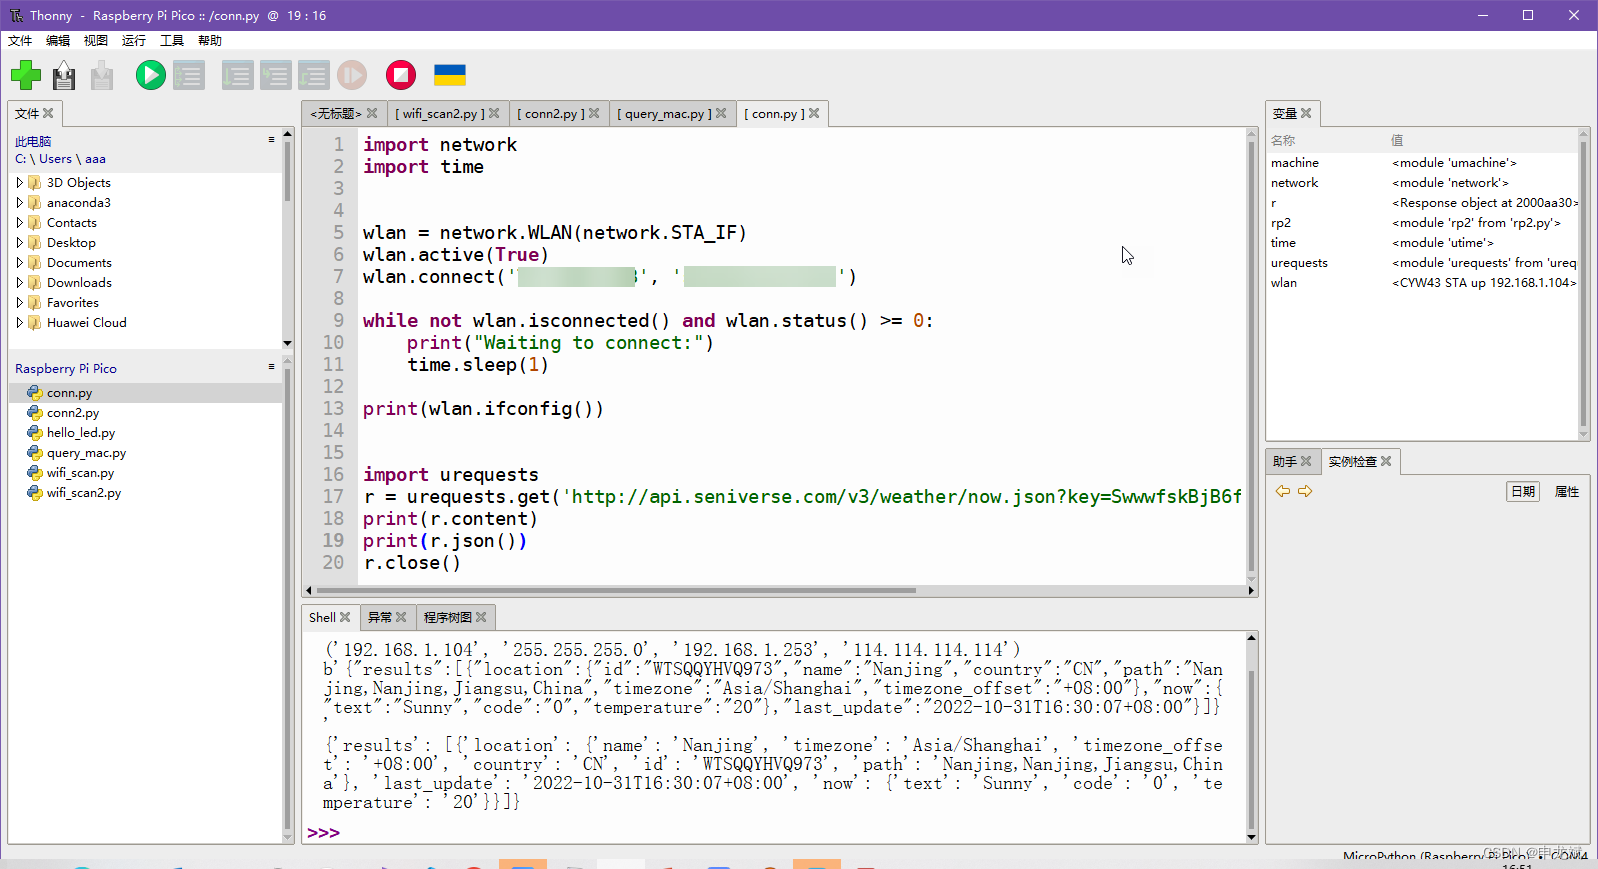Click the Raspberry Pi Pico files heading
1598x869 pixels.
66,368
